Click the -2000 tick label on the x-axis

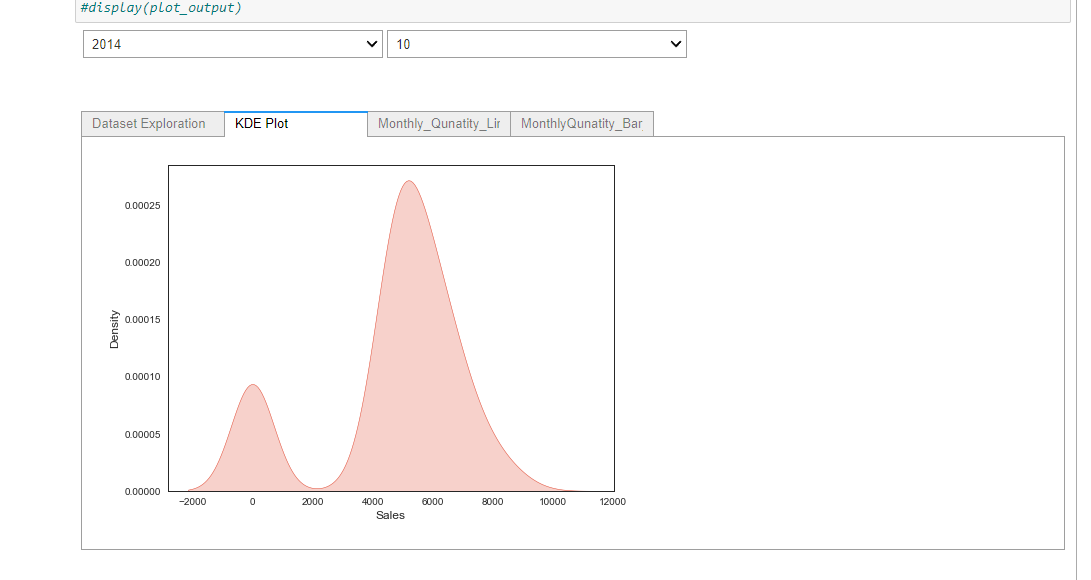point(192,501)
